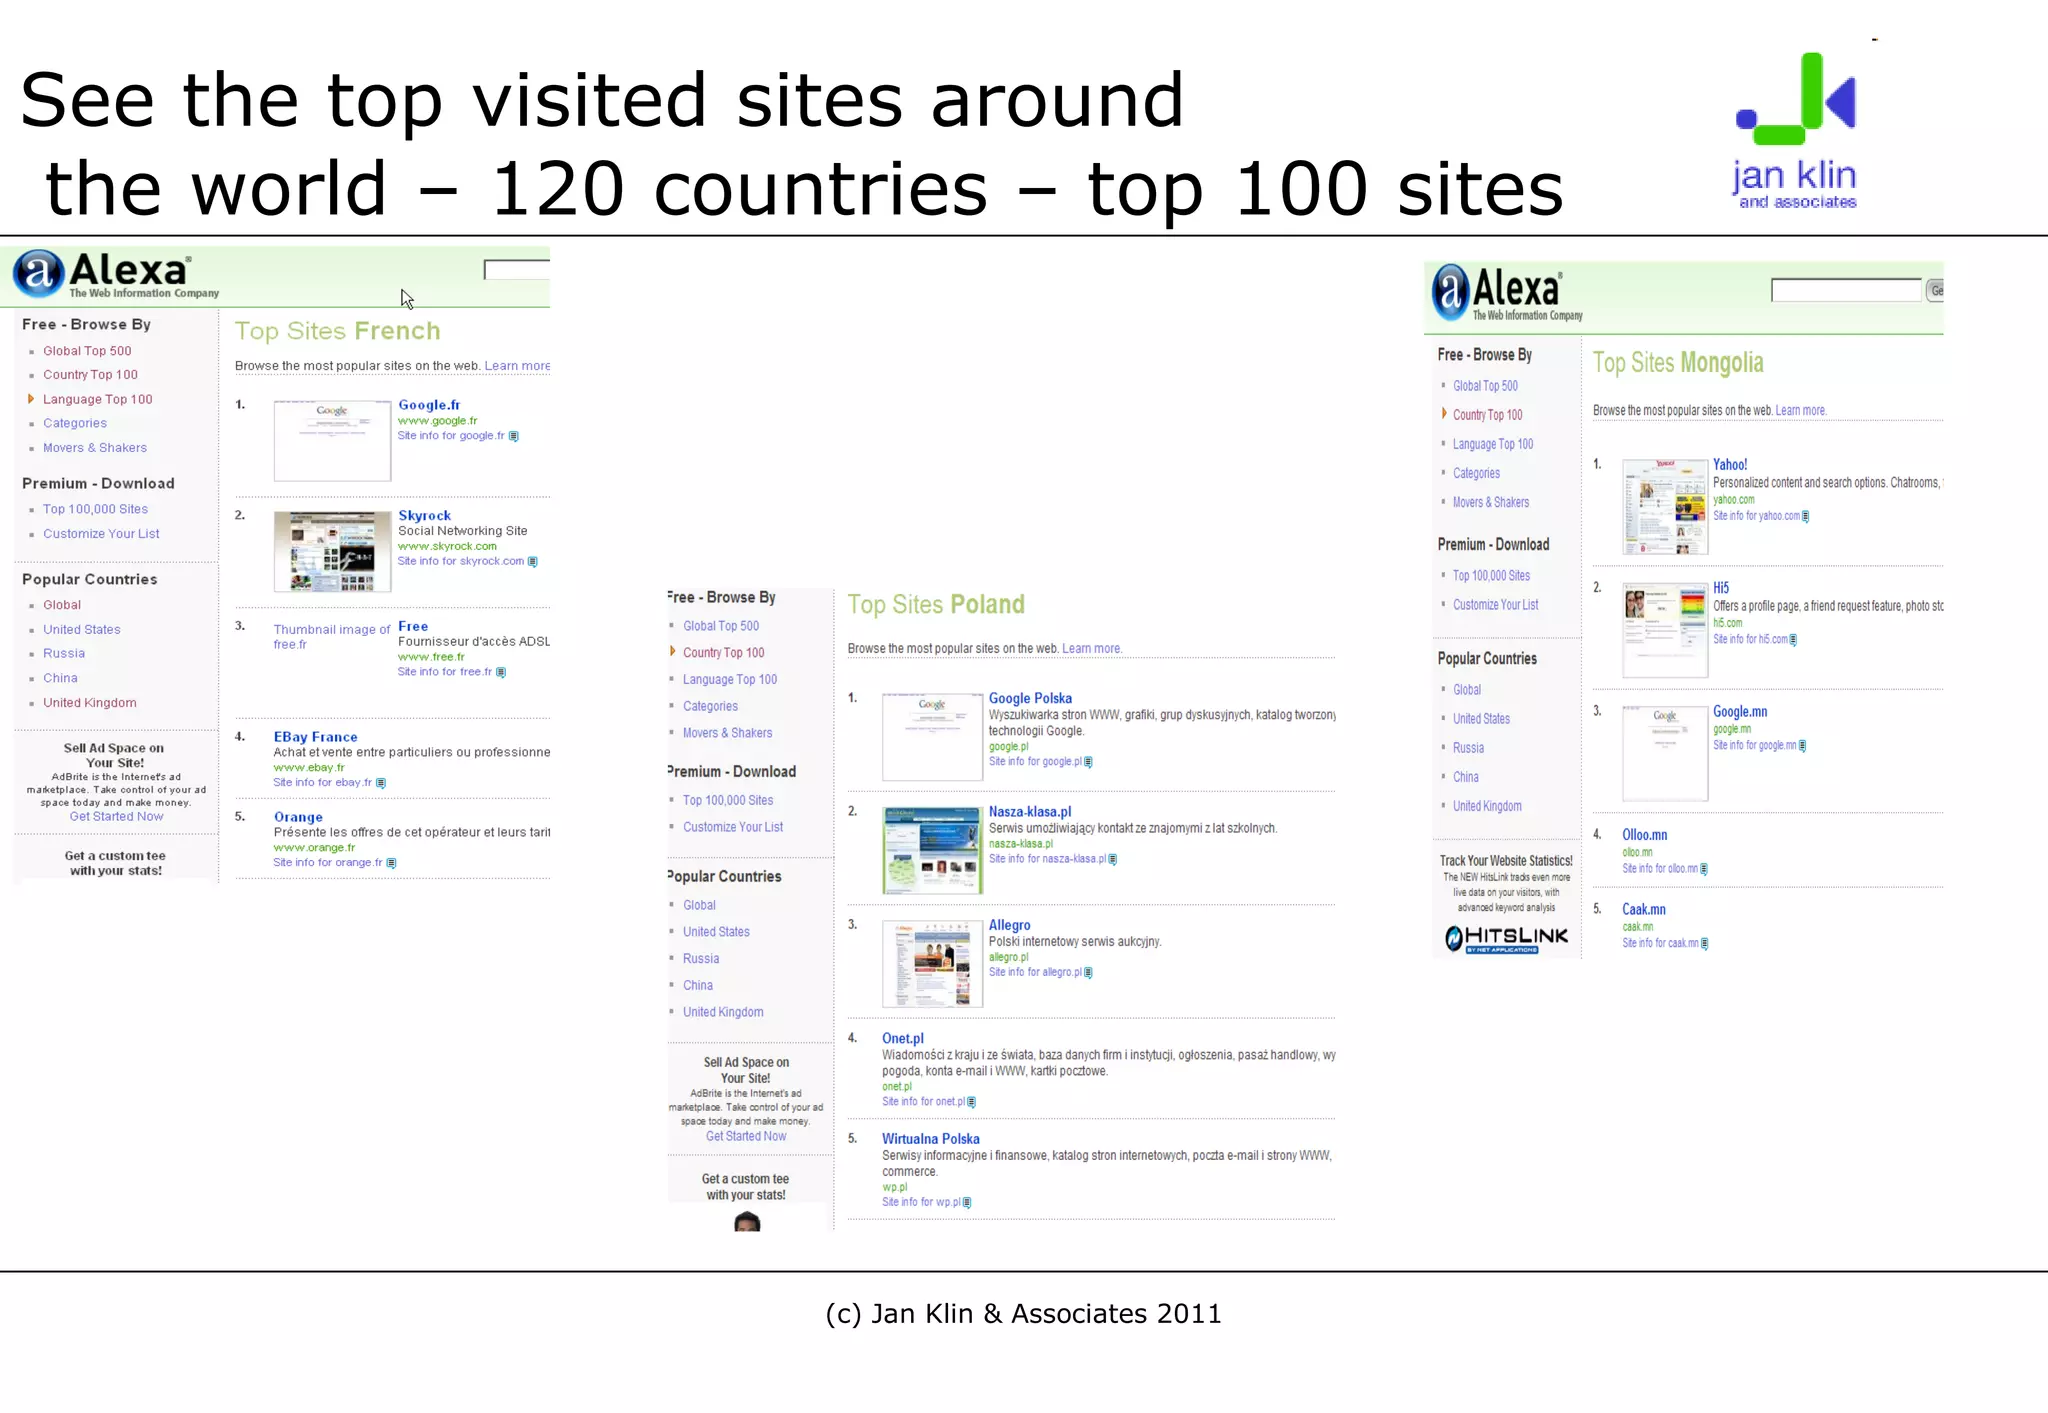Open the Google Polska title link
This screenshot has width=2048, height=1413.
(x=1030, y=698)
